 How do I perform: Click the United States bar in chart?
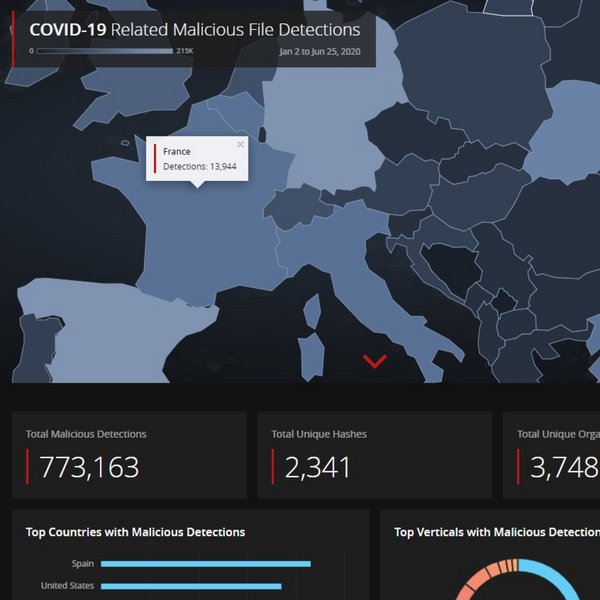pyautogui.click(x=191, y=586)
